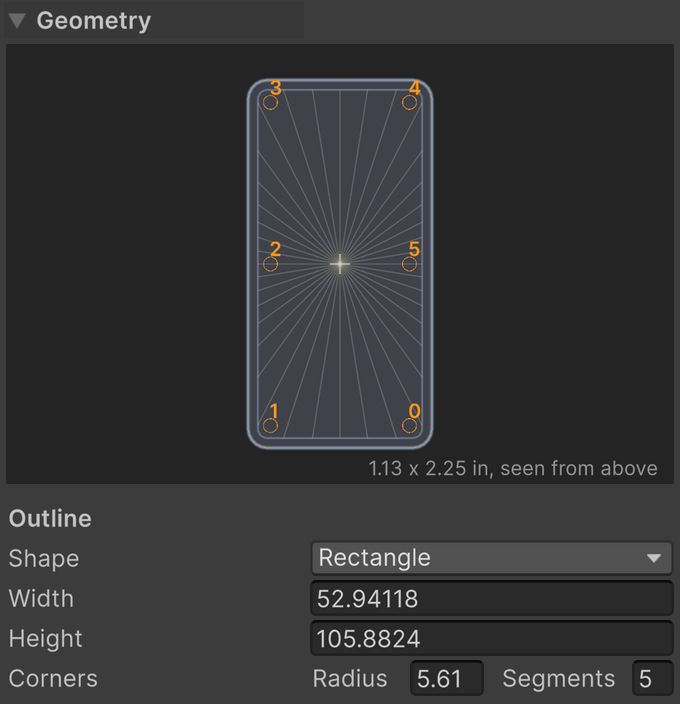Click the Corners label
Viewport: 680px width, 704px height.
click(x=53, y=678)
